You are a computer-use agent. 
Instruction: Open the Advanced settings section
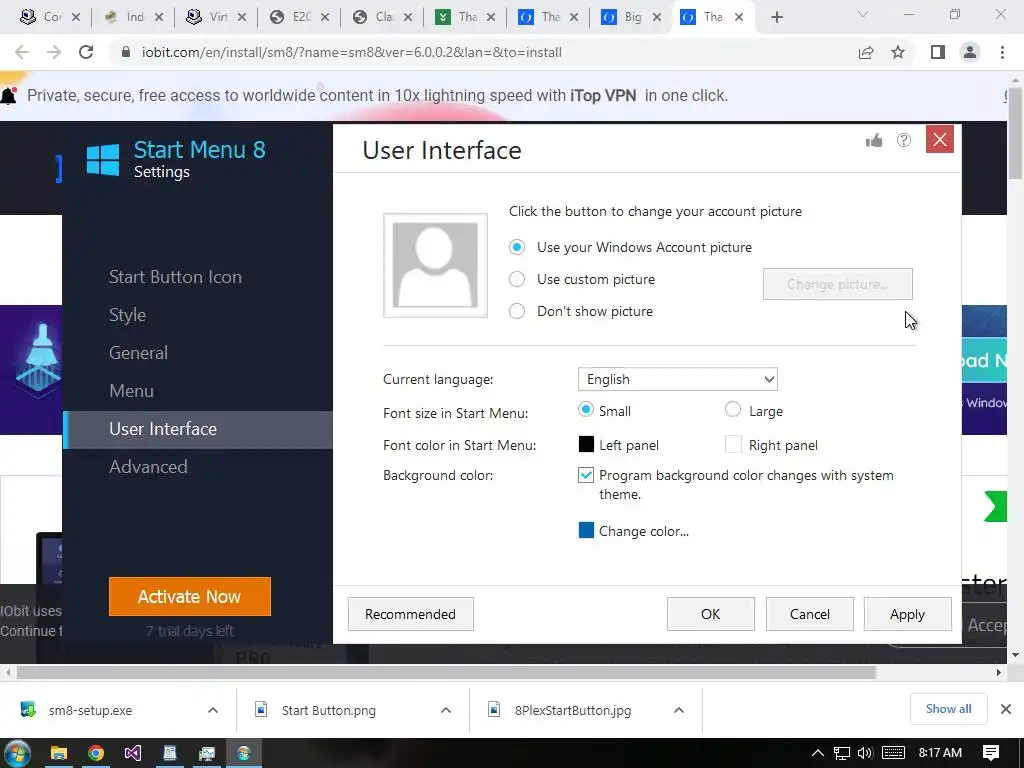click(148, 467)
